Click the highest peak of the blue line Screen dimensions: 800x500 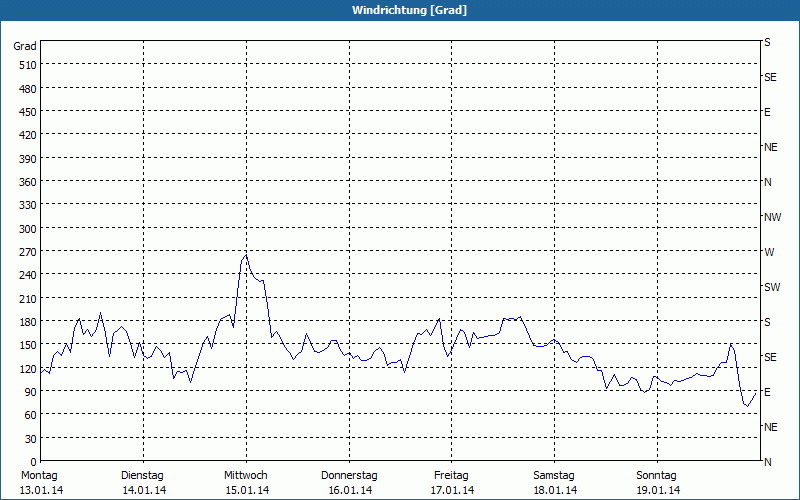tap(245, 255)
